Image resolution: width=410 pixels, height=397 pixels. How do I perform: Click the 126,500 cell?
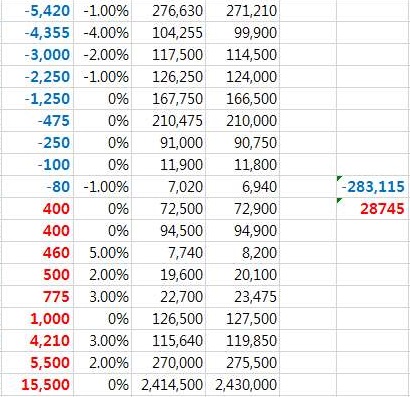point(168,319)
